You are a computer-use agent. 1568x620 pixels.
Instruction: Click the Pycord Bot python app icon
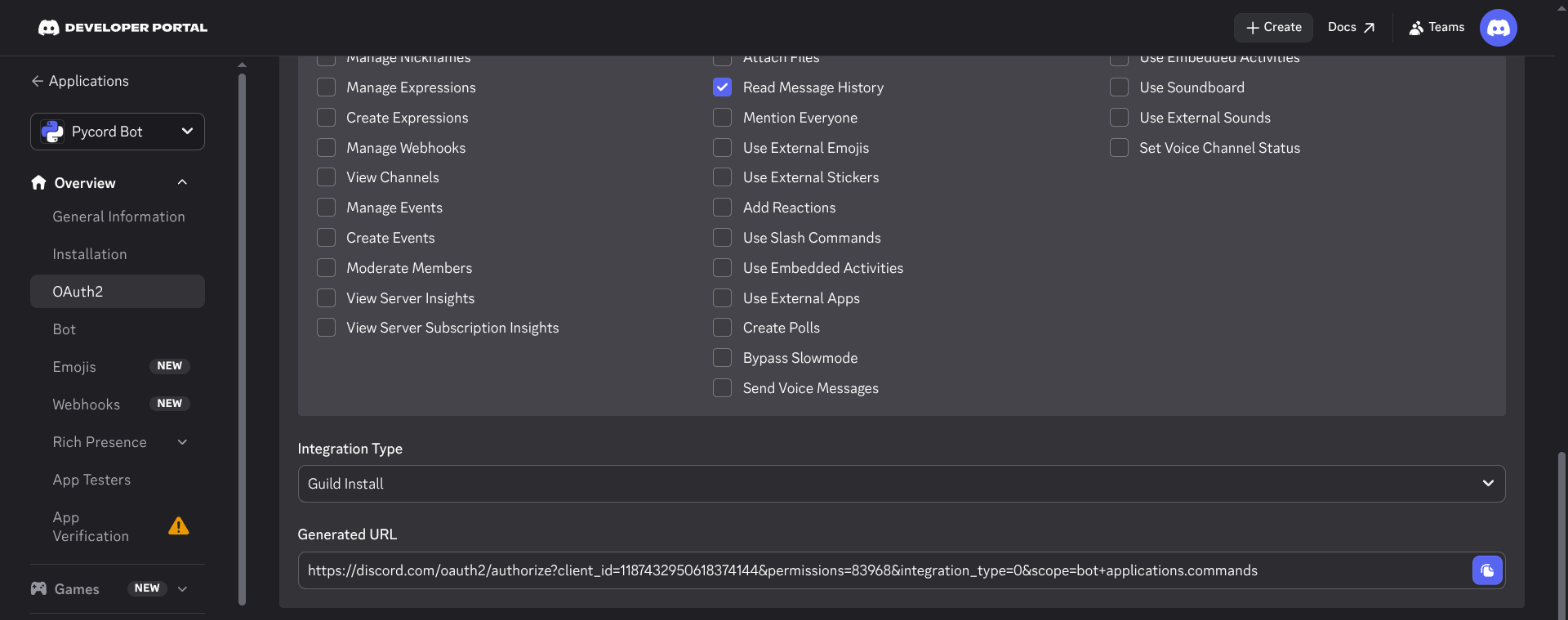pyautogui.click(x=50, y=131)
